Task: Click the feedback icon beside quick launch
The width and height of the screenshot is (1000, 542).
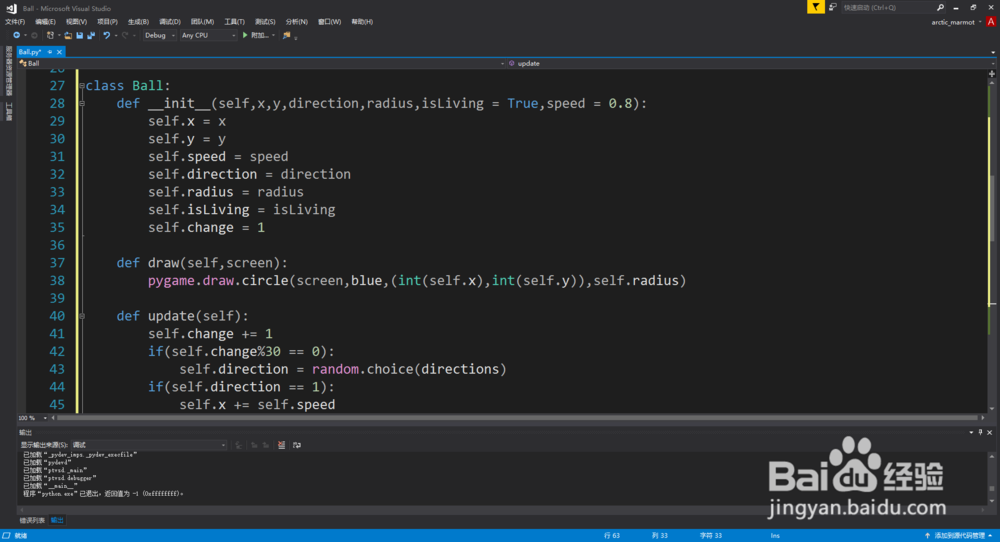Action: click(832, 7)
